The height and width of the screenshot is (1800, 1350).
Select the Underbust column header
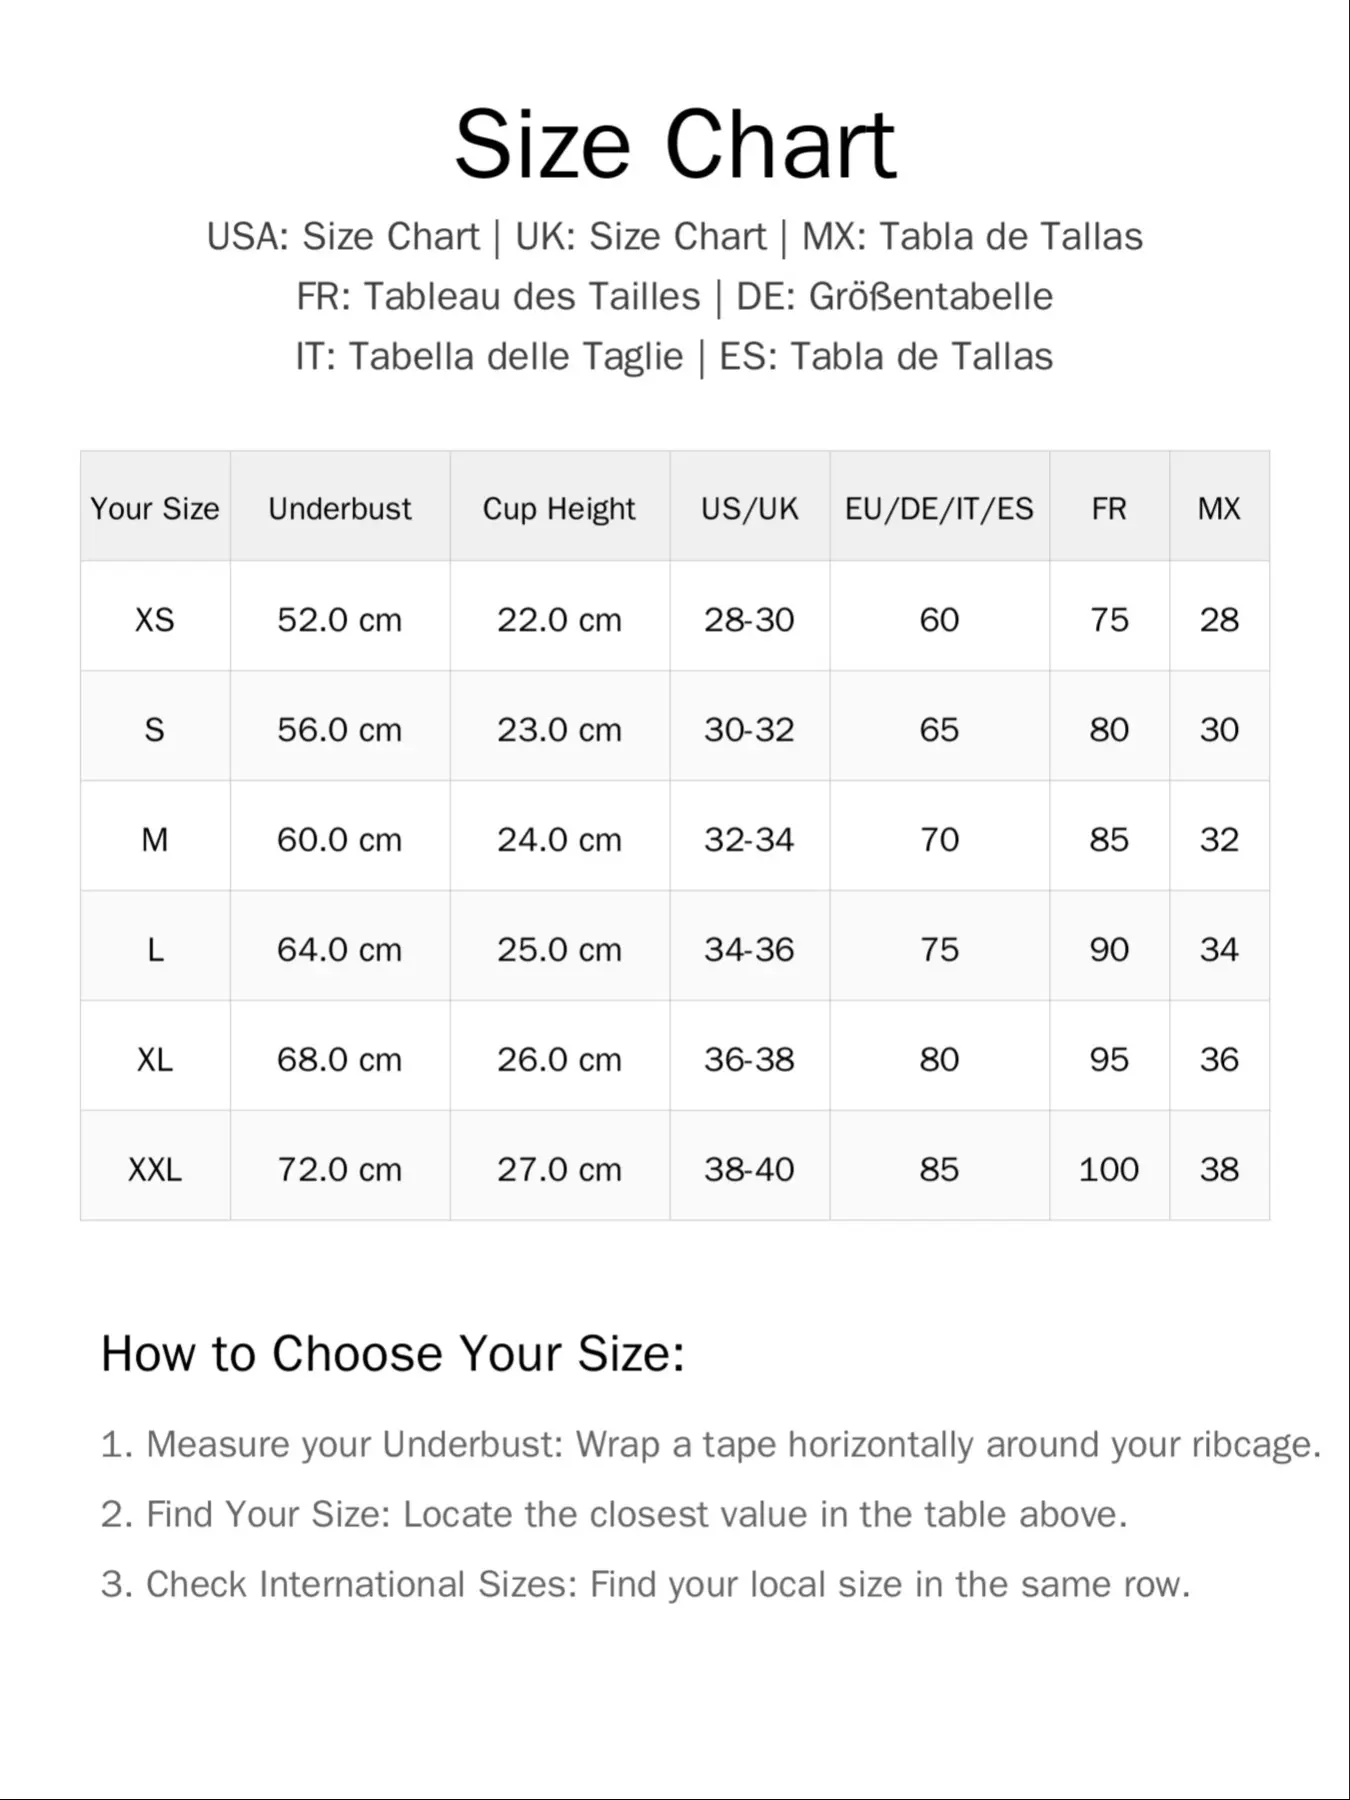point(340,508)
